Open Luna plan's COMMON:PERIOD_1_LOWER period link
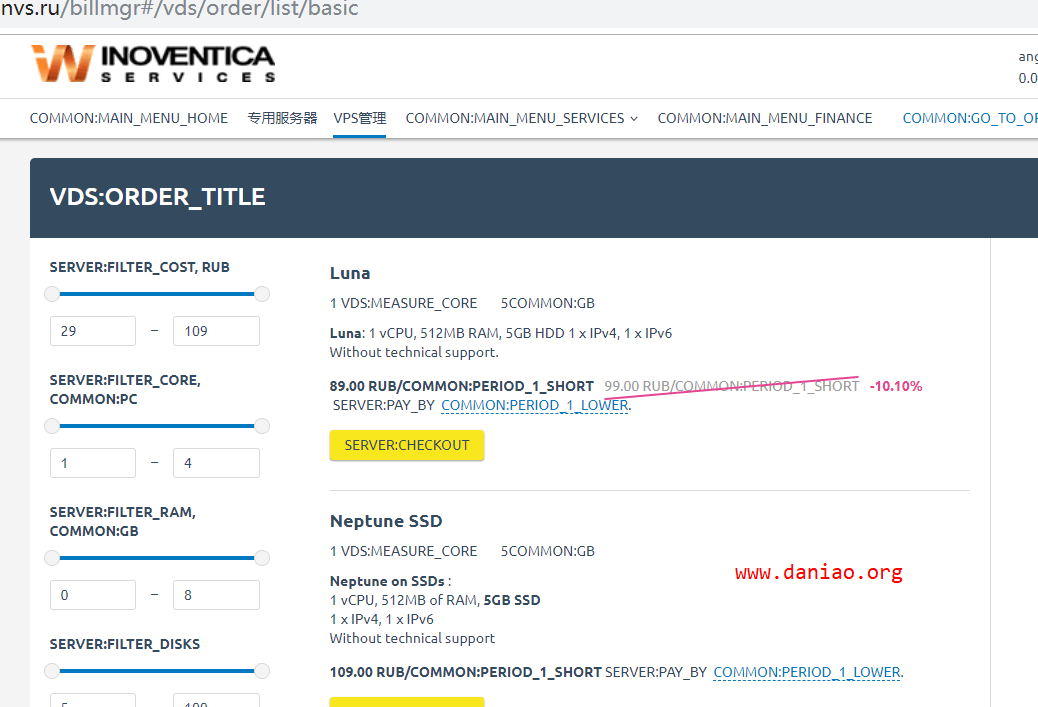 [x=535, y=405]
